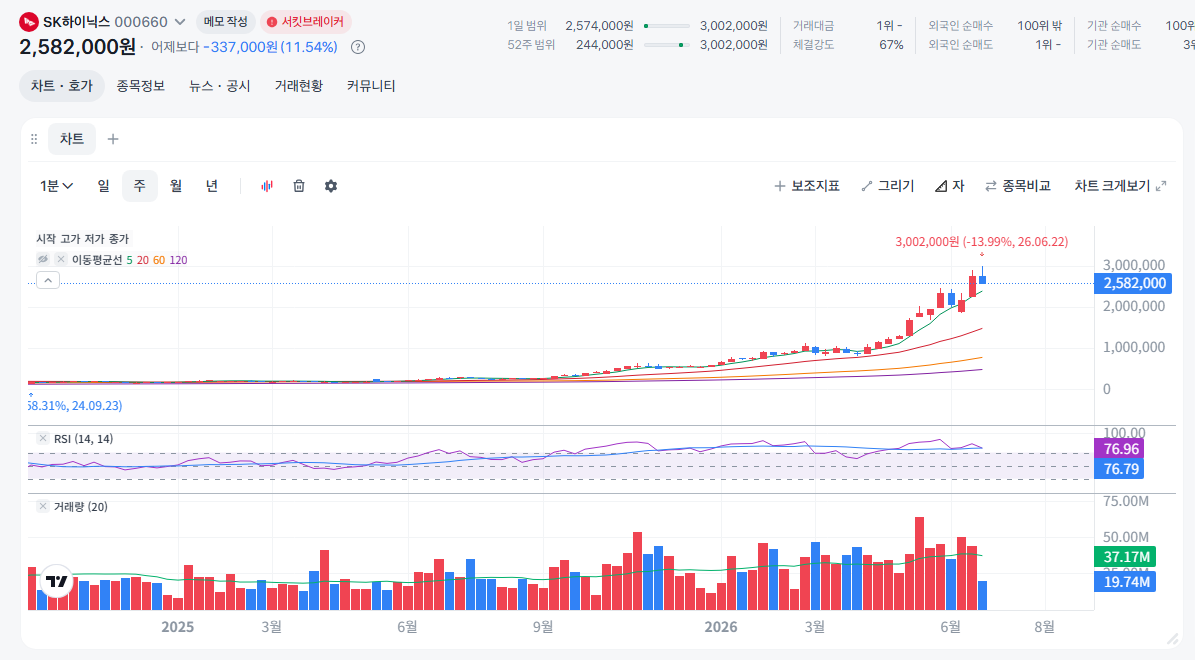
Task: Expand the SK하이닉스 000660 stock dropdown
Action: [180, 22]
